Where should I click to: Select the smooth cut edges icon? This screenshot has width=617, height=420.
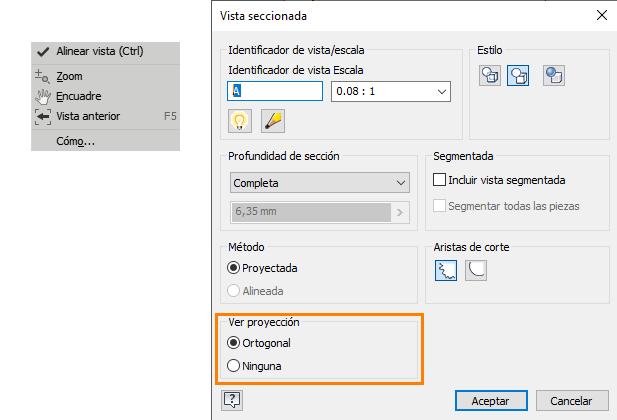pos(476,270)
